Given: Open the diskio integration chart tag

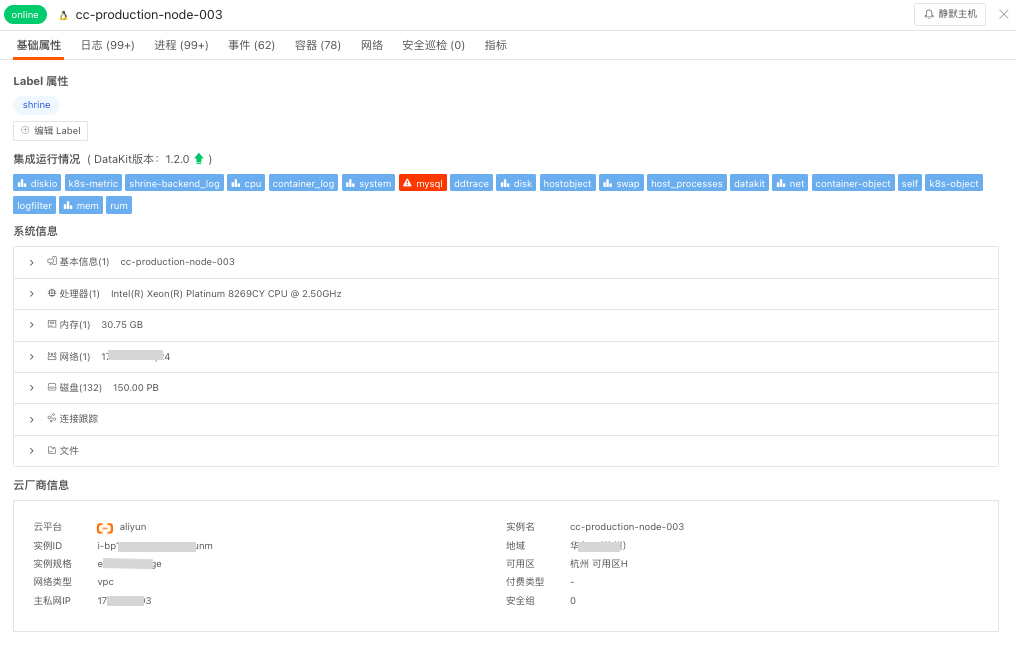Looking at the screenshot, I should tap(37, 183).
